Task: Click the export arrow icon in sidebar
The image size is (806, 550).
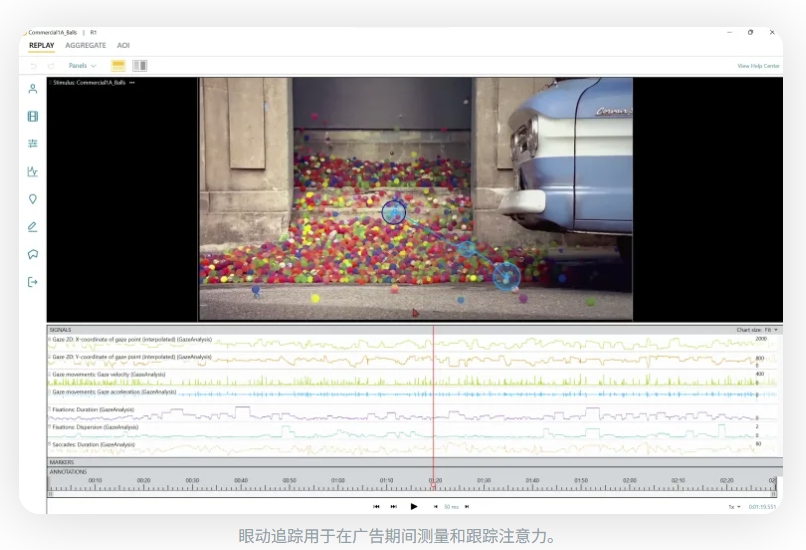Action: [33, 282]
